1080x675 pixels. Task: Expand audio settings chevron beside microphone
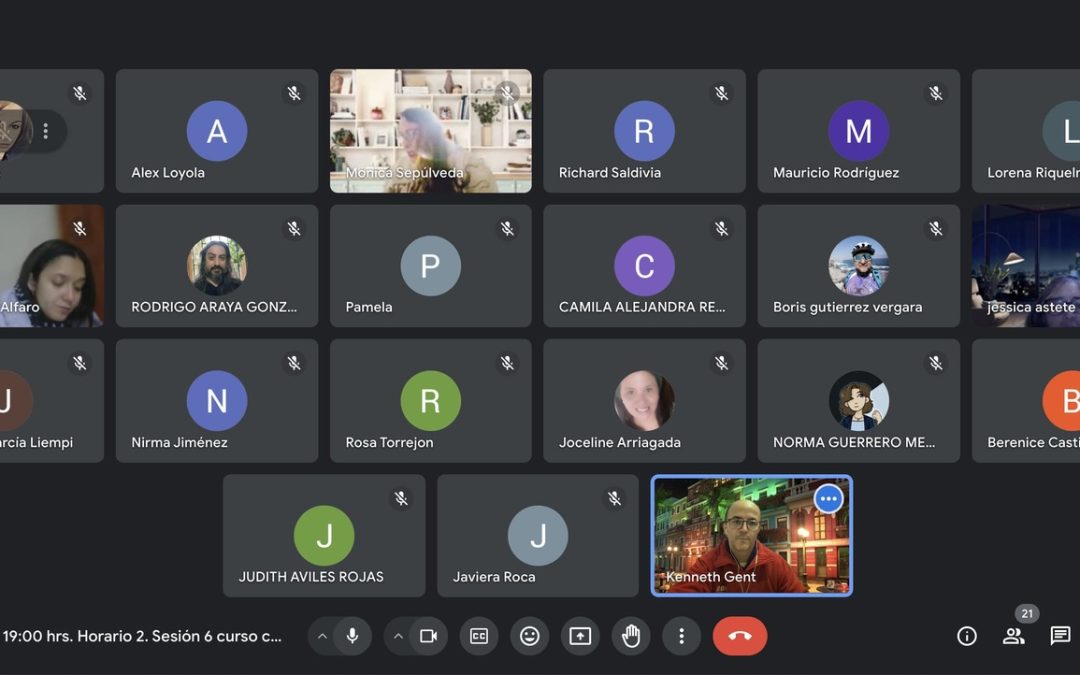pyautogui.click(x=322, y=636)
